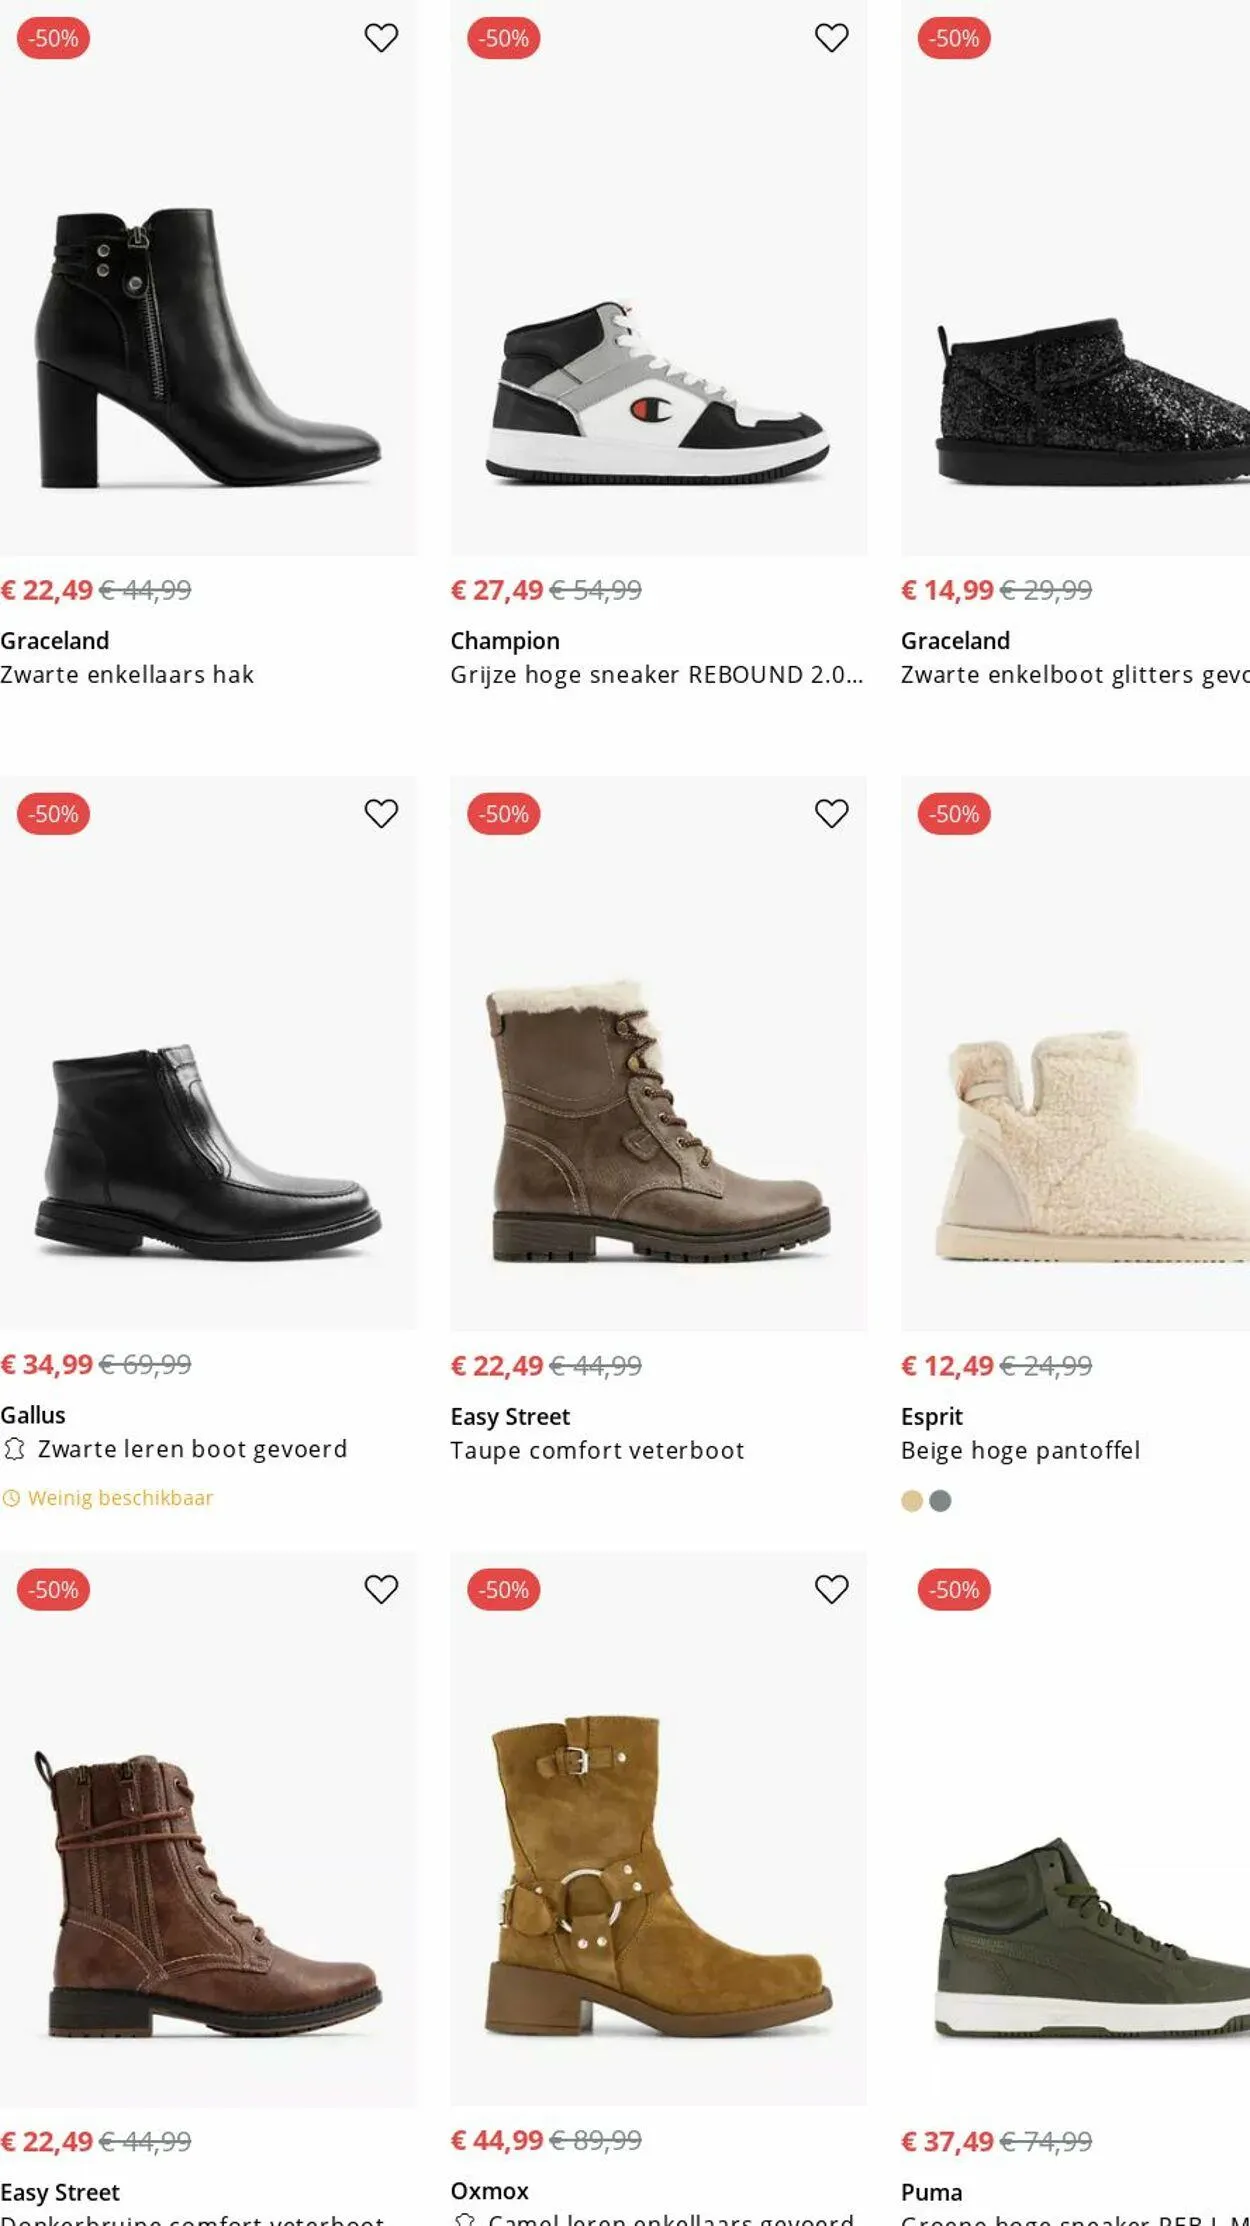Image resolution: width=1250 pixels, height=2226 pixels.
Task: Open 'Grijze hoge sneaker REBOUND 2.0' link
Action: [x=655, y=675]
